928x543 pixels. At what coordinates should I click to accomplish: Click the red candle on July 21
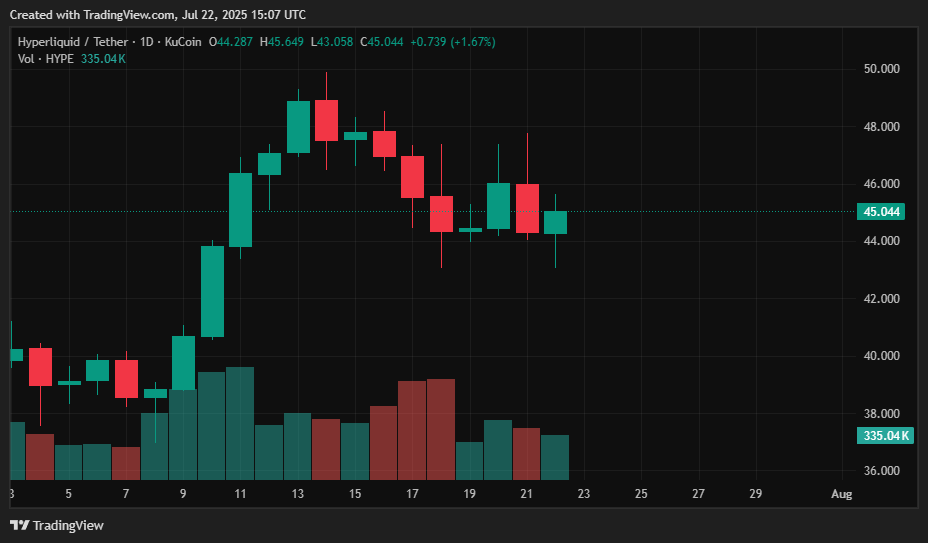point(527,208)
